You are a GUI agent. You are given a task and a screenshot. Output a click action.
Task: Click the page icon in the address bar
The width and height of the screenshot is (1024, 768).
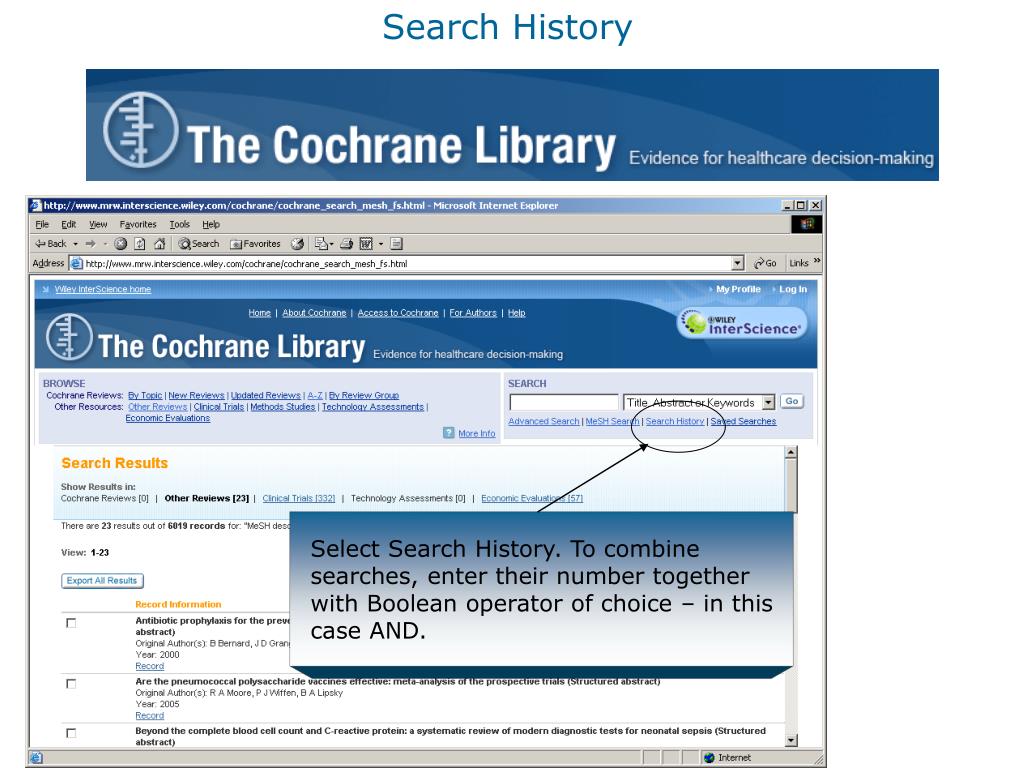76,263
